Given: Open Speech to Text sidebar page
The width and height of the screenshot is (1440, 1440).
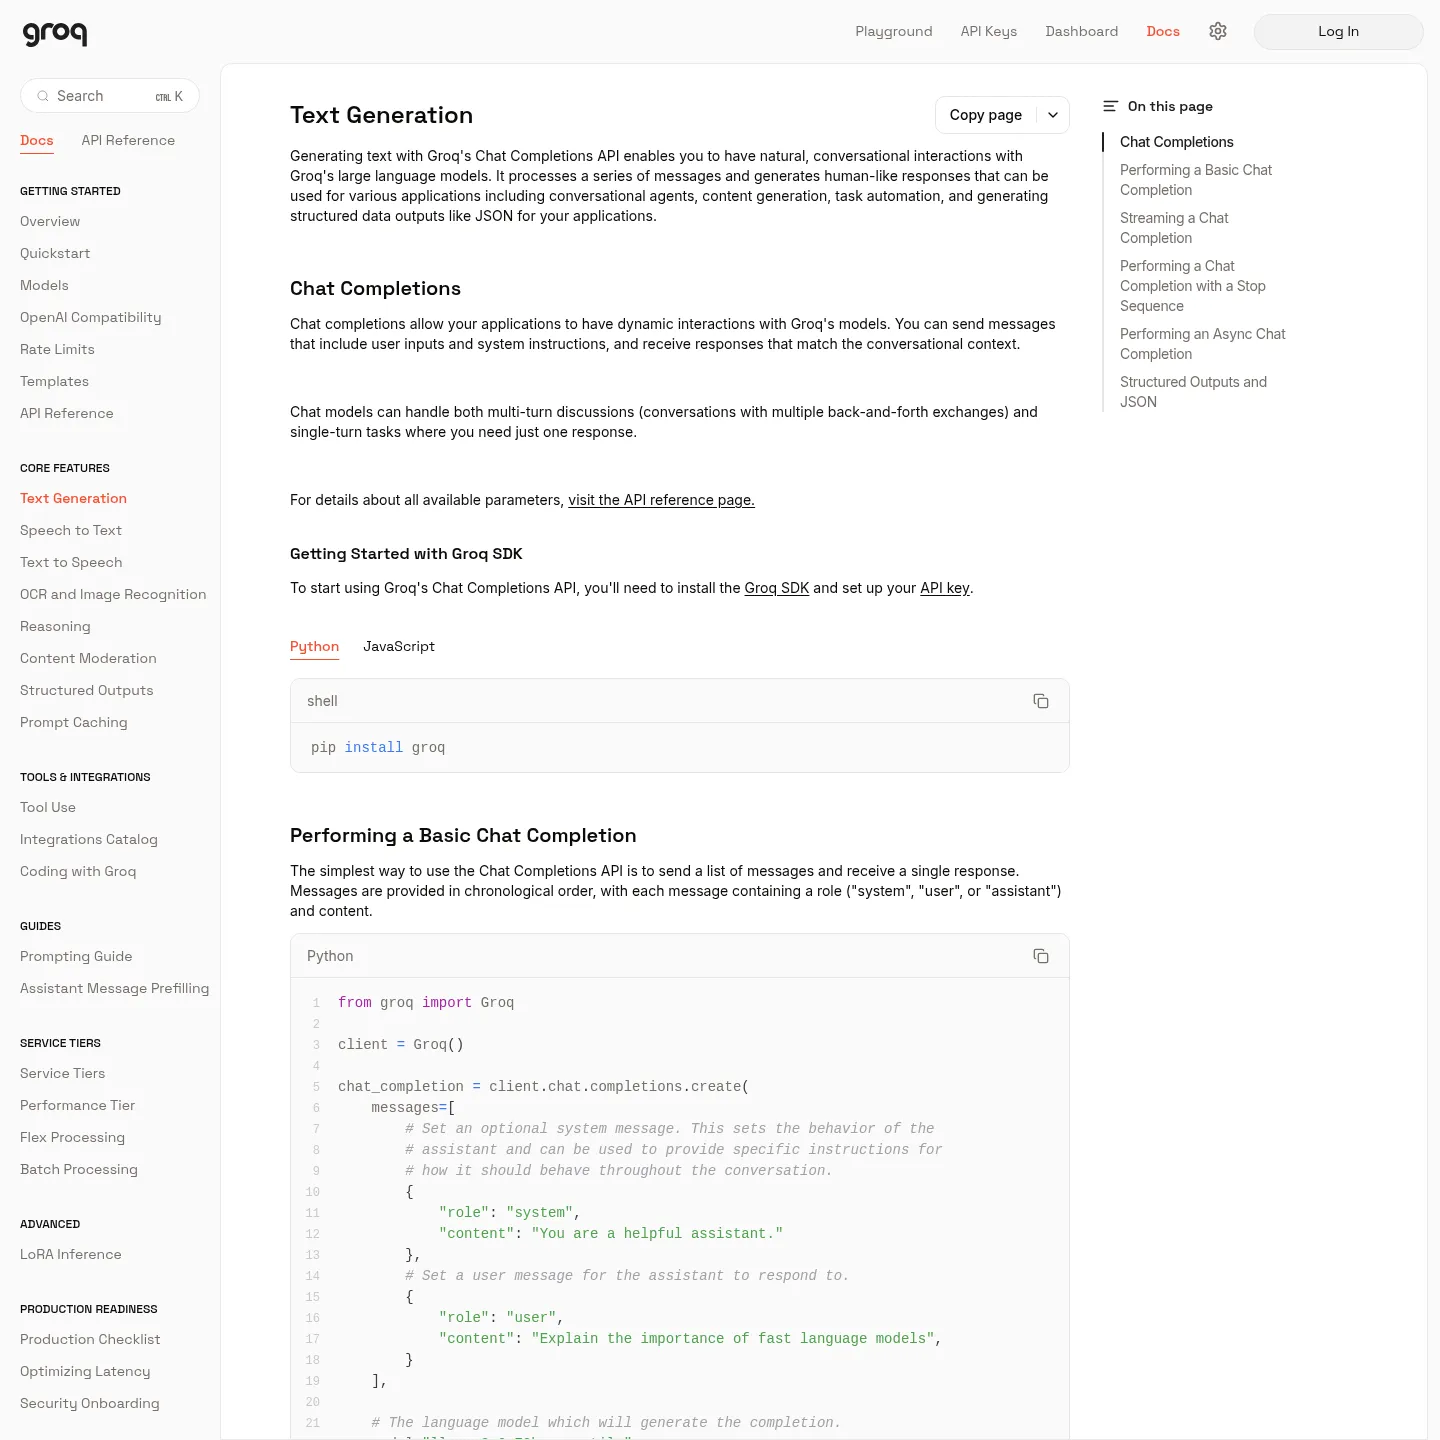Looking at the screenshot, I should click(71, 530).
